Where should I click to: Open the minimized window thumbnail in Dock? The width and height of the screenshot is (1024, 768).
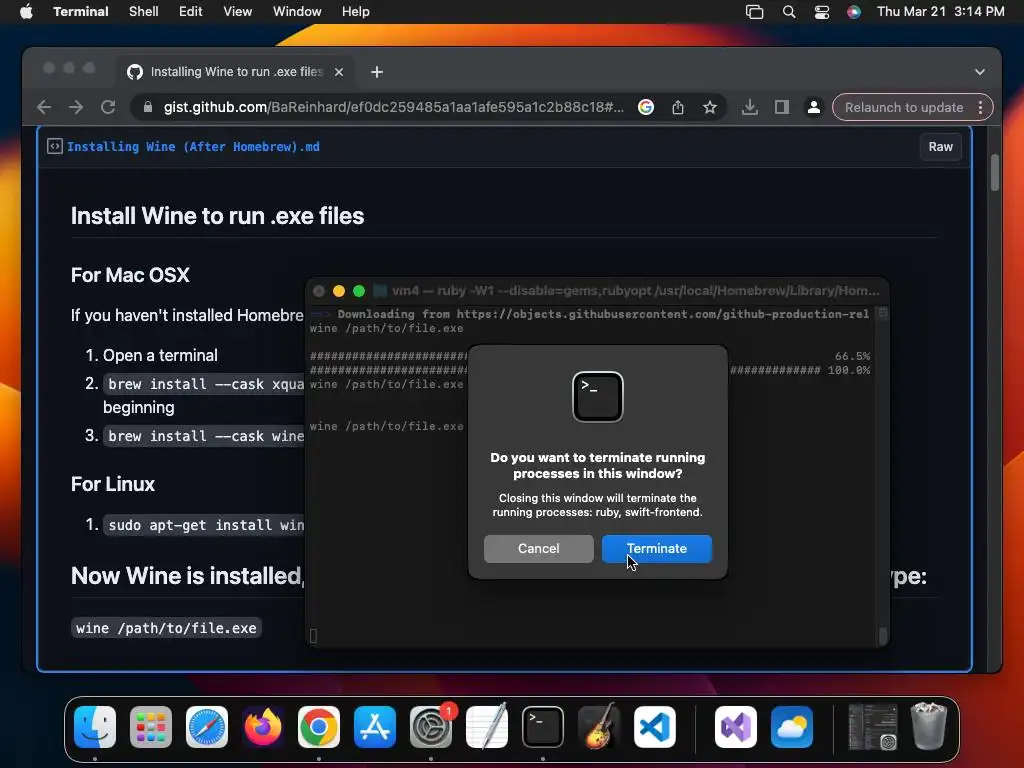tap(872, 727)
